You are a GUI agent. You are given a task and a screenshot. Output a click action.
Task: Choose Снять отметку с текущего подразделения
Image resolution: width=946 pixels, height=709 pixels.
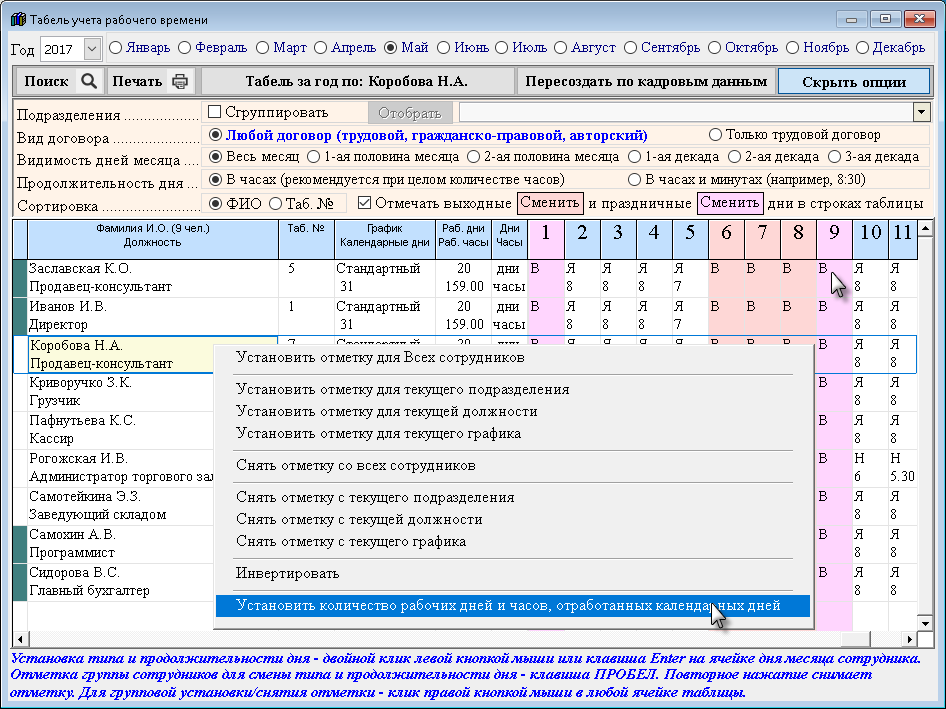(x=512, y=497)
